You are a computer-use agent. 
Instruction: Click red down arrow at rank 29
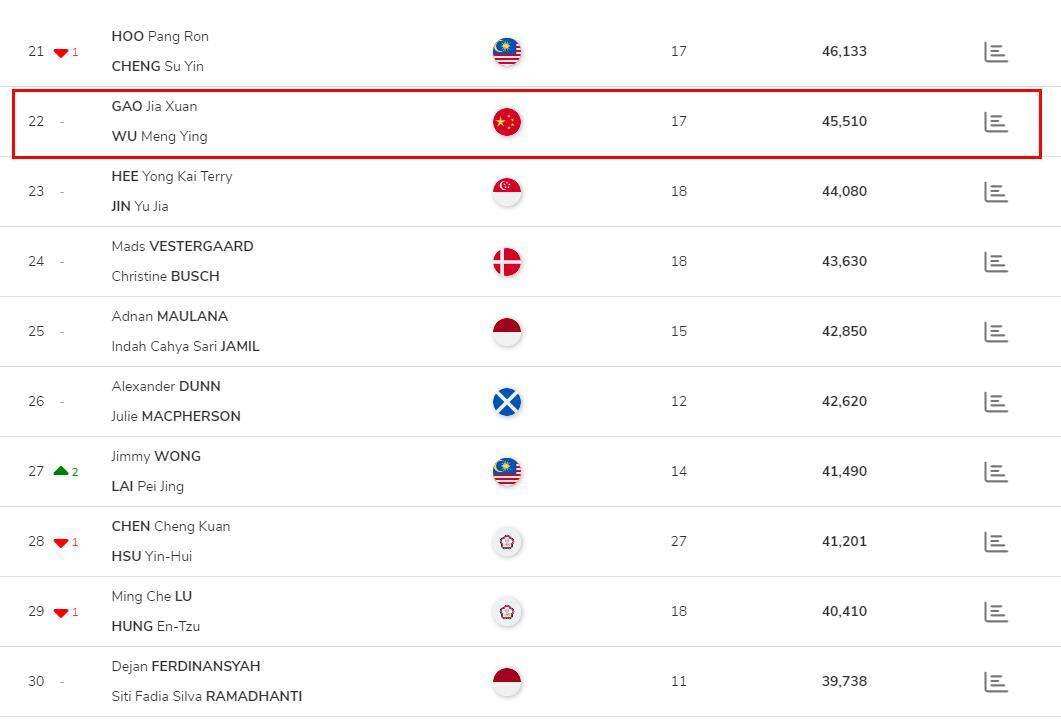click(x=61, y=612)
